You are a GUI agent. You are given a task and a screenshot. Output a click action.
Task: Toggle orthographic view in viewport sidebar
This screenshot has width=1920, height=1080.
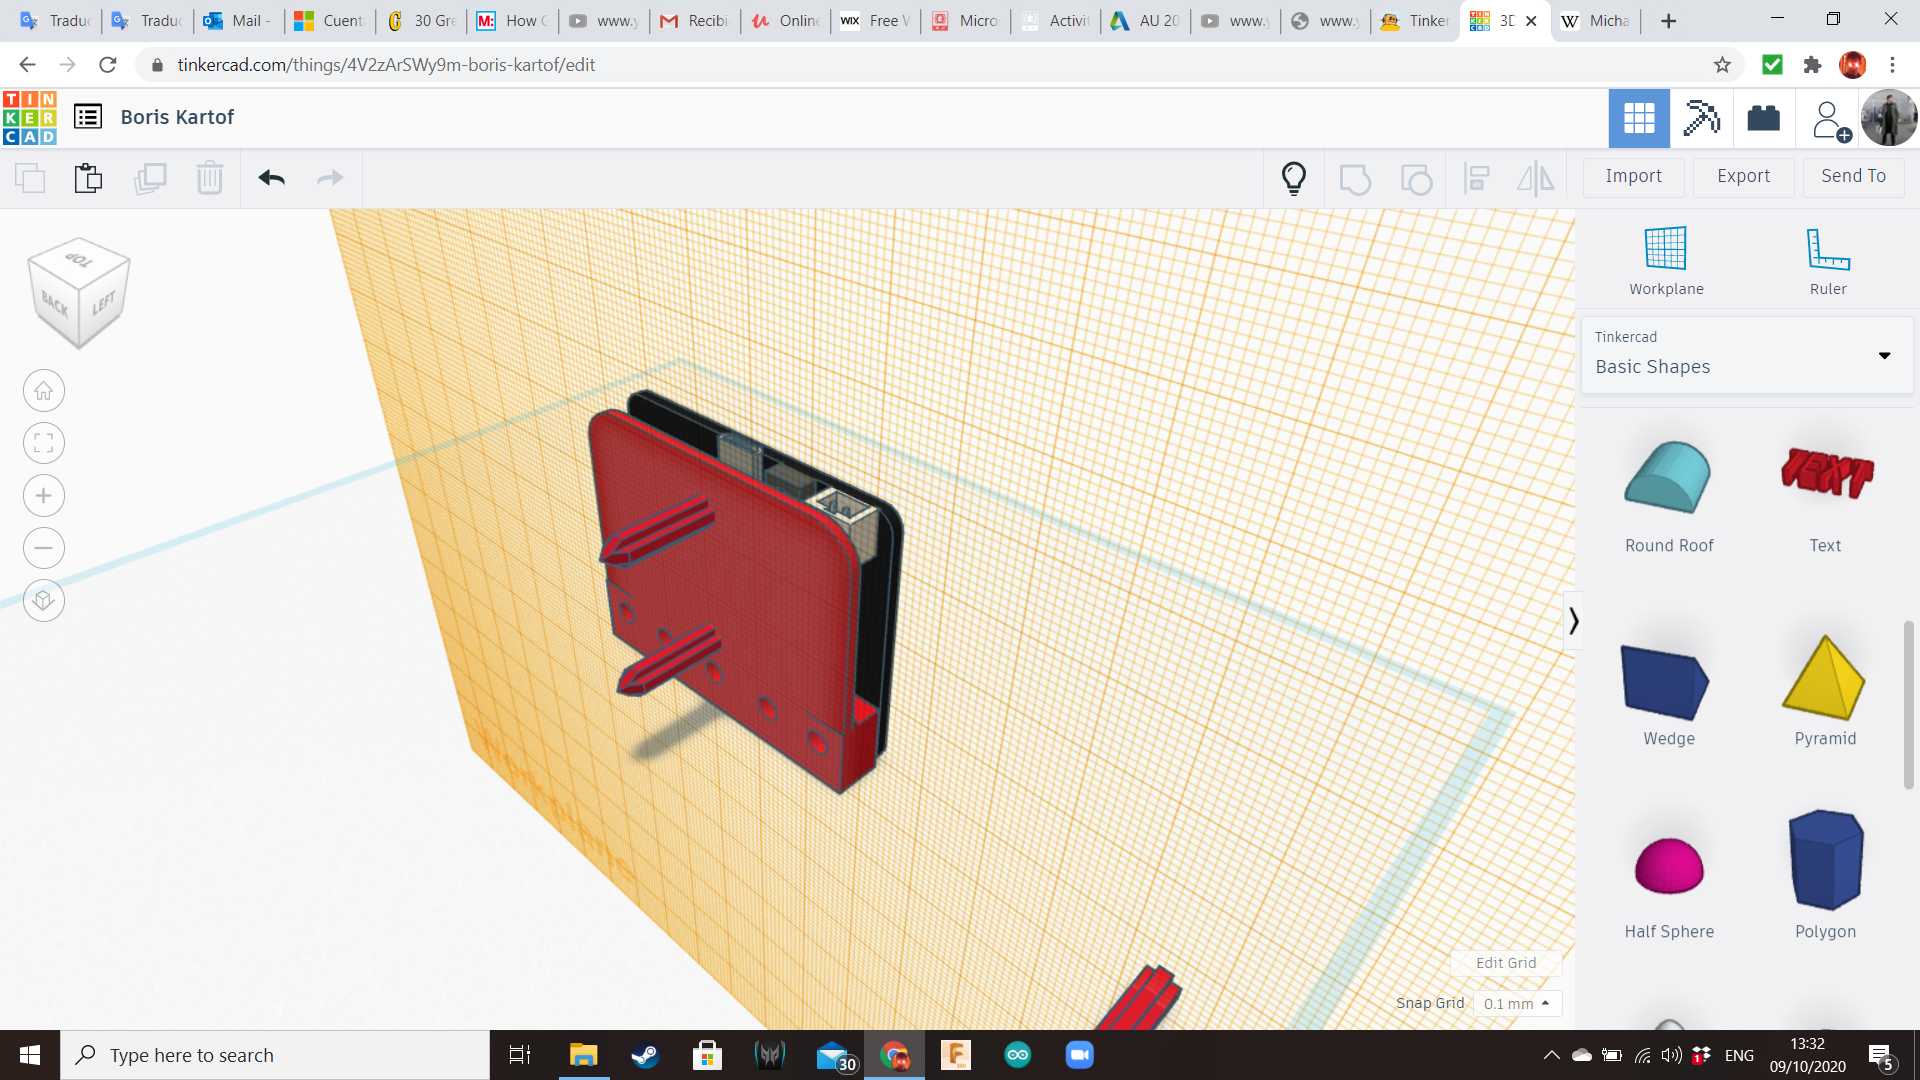click(43, 600)
